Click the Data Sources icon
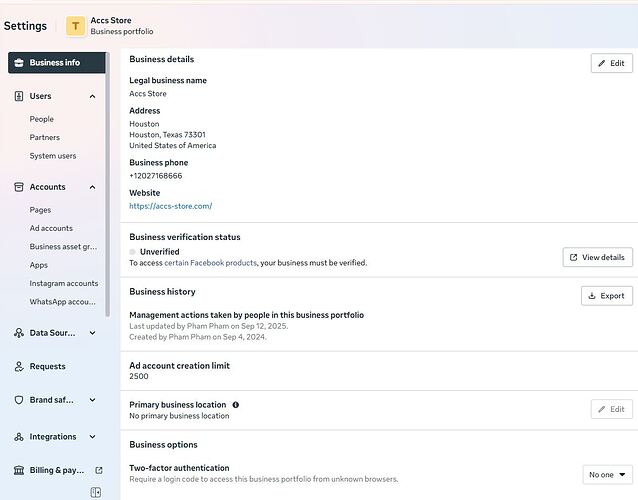The height and width of the screenshot is (500, 638). point(19,333)
